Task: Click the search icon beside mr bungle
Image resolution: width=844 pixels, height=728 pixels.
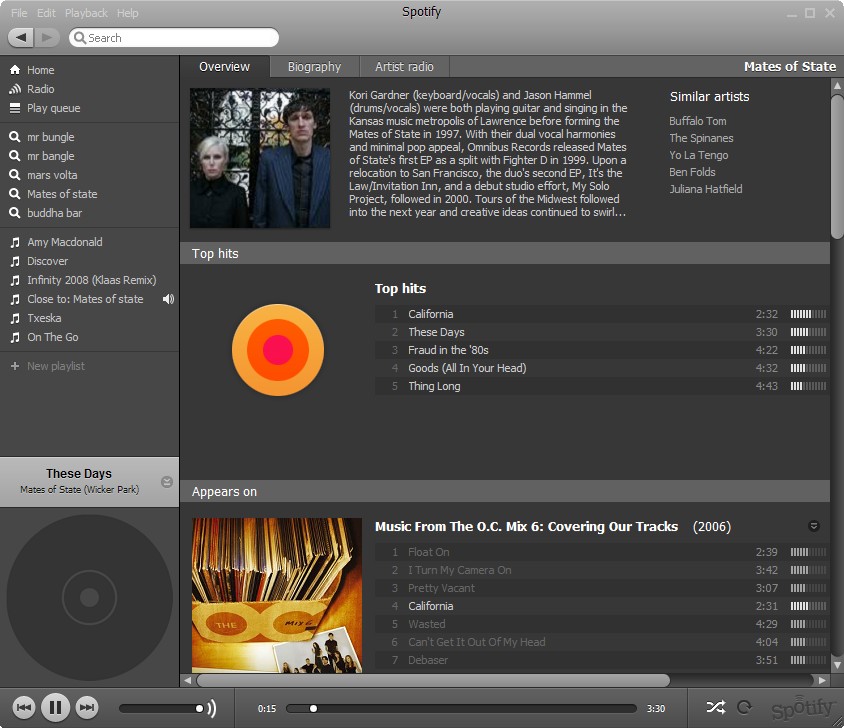Action: point(15,137)
